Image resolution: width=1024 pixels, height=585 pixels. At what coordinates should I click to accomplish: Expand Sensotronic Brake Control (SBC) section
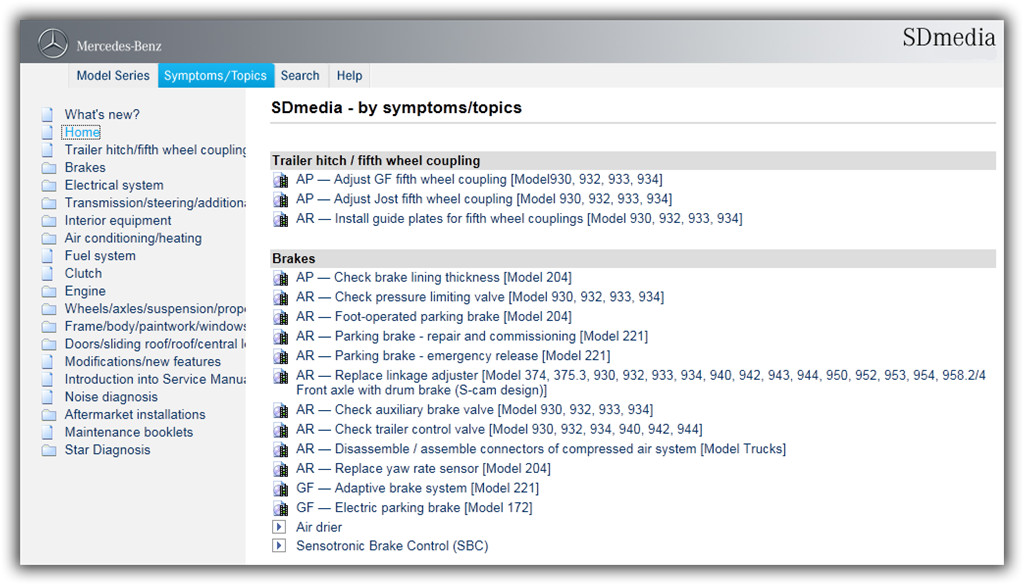[279, 545]
